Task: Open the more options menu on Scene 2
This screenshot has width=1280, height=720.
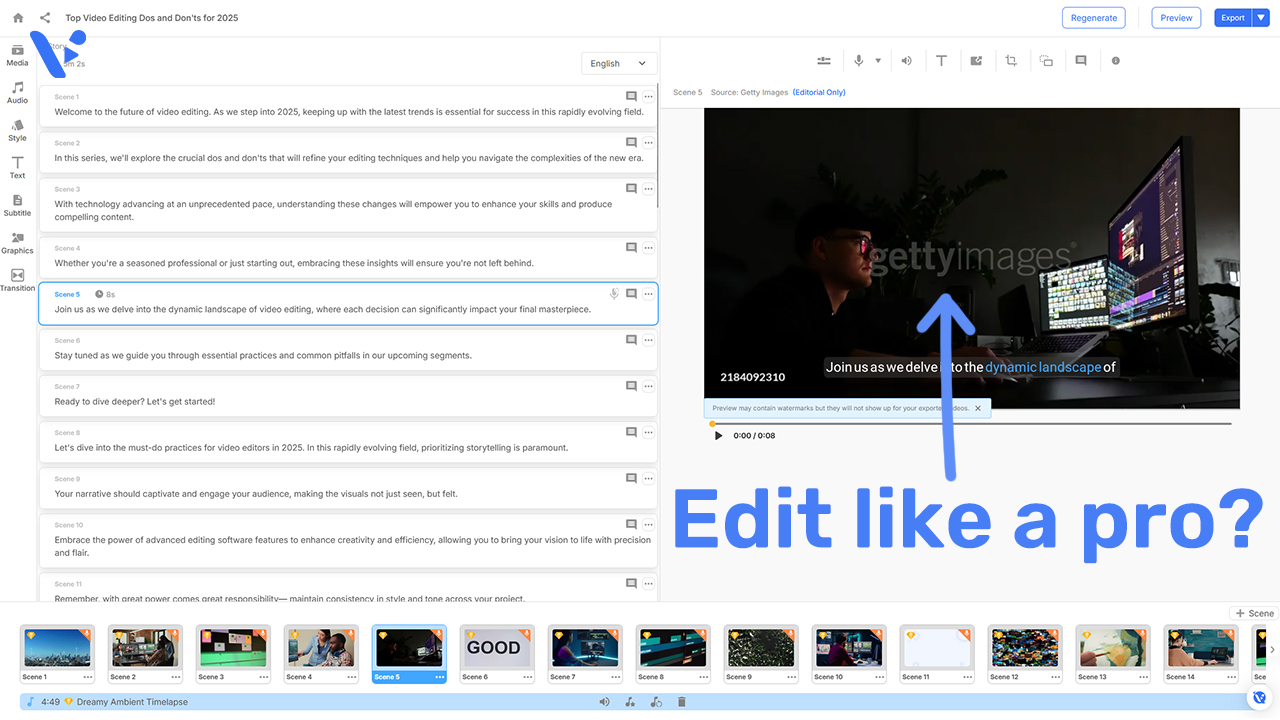Action: 649,142
